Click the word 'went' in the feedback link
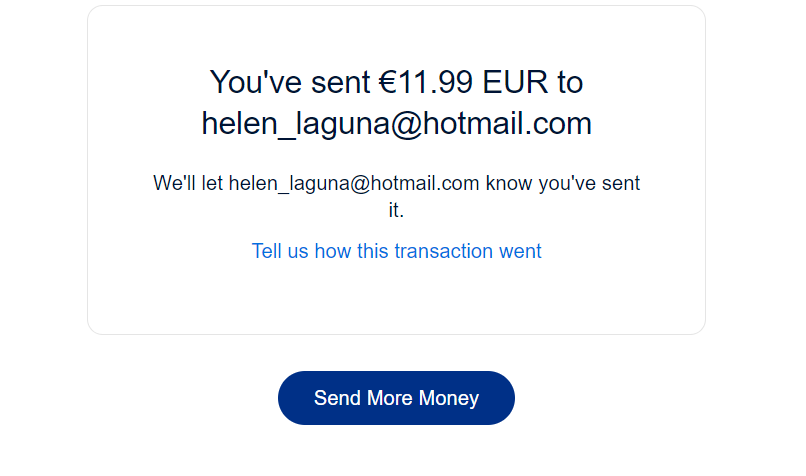The width and height of the screenshot is (806, 476). pyautogui.click(x=520, y=251)
